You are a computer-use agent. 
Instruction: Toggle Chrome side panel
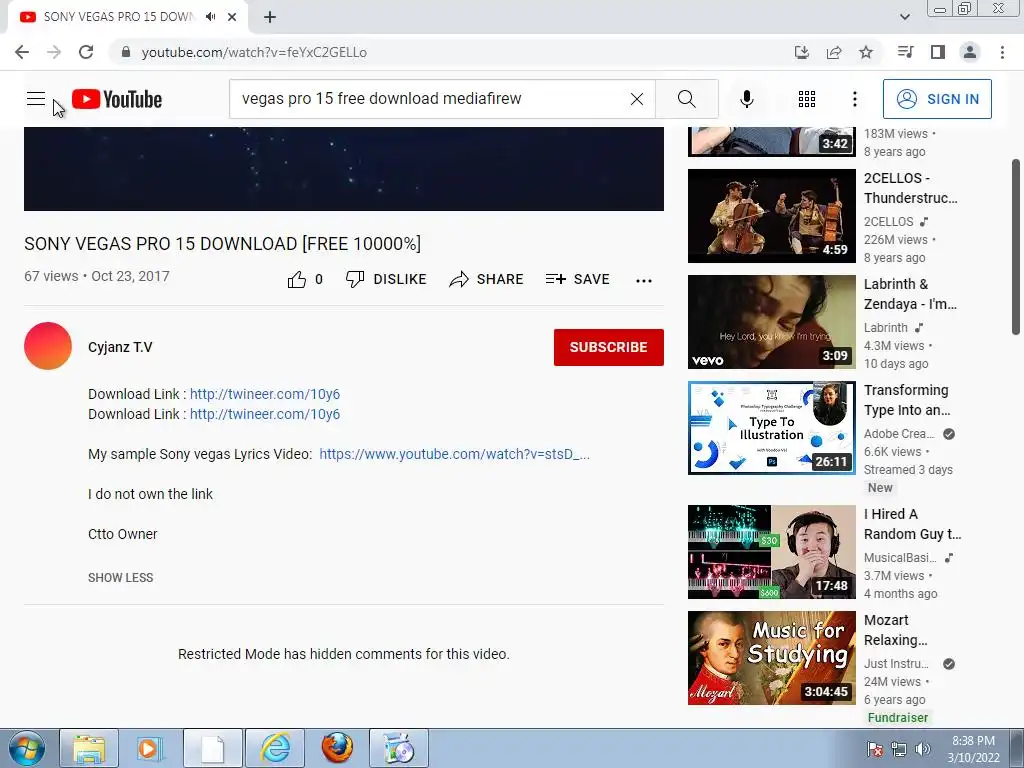coord(938,52)
